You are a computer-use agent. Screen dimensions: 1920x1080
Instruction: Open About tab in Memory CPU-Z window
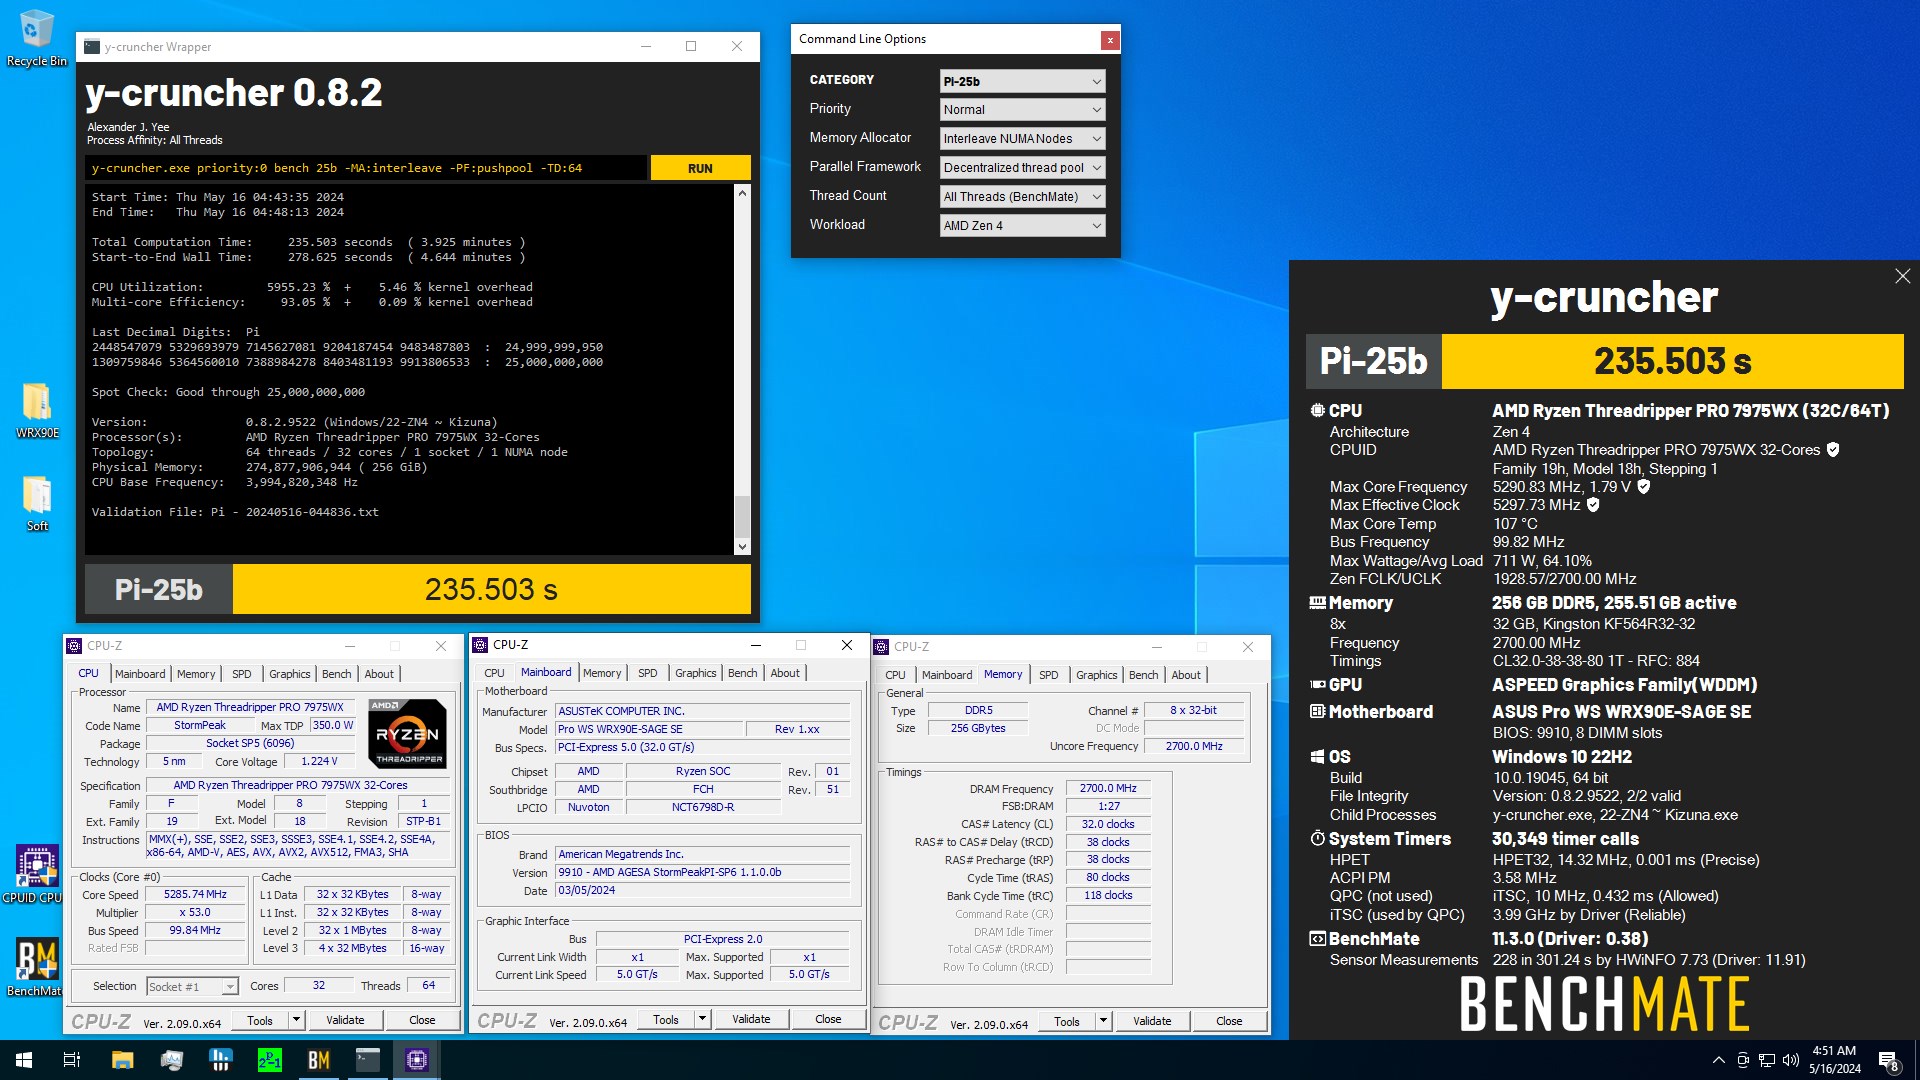(1186, 675)
